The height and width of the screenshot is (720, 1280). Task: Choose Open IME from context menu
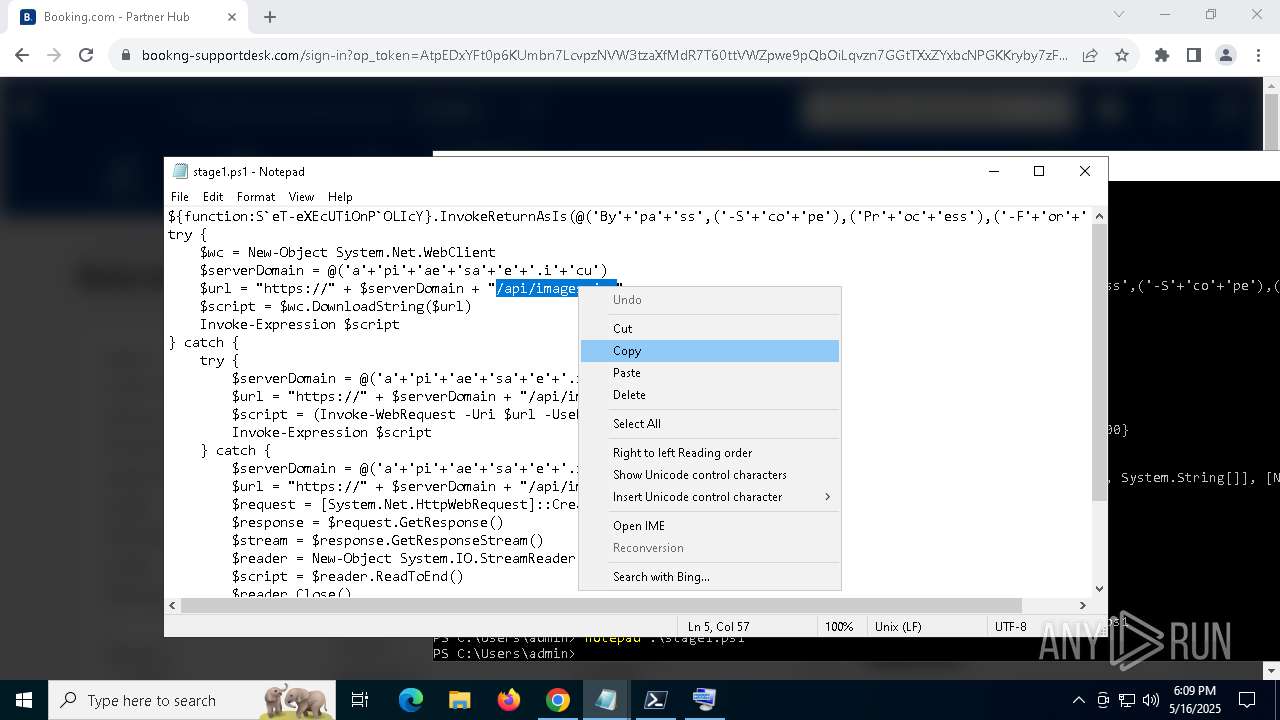[x=710, y=526]
